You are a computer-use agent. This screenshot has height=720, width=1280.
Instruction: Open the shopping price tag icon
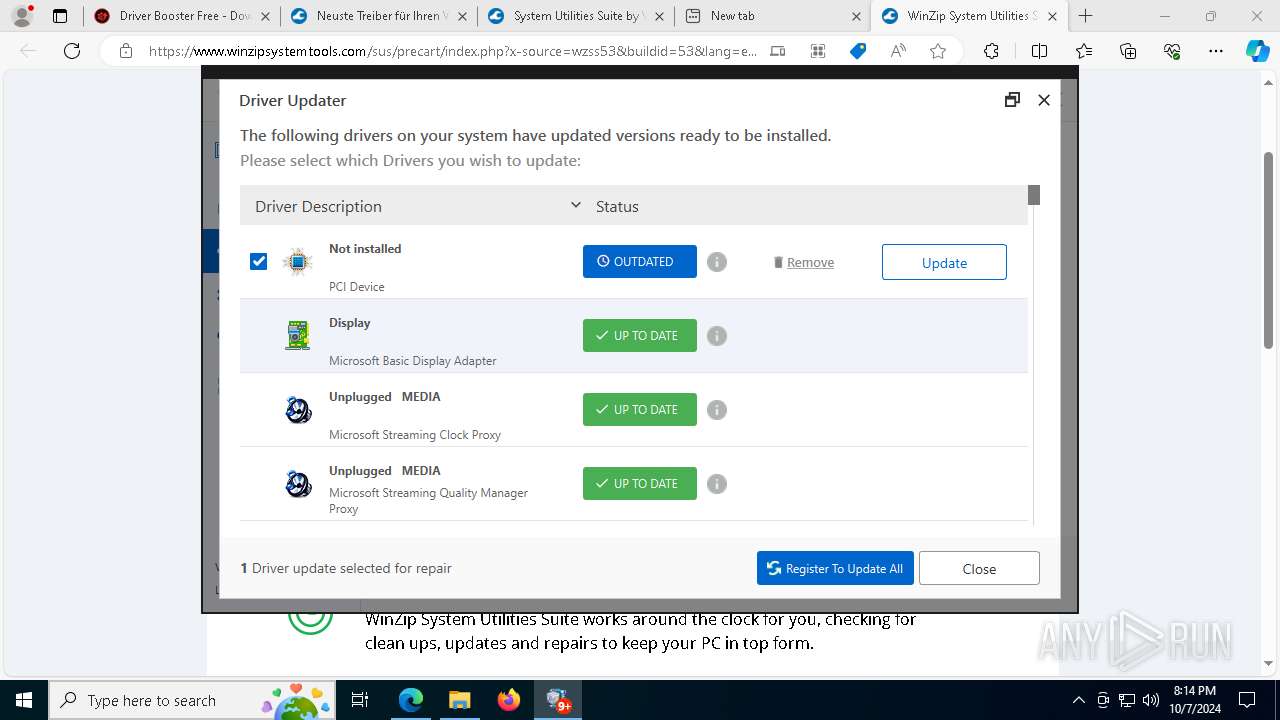[x=858, y=51]
